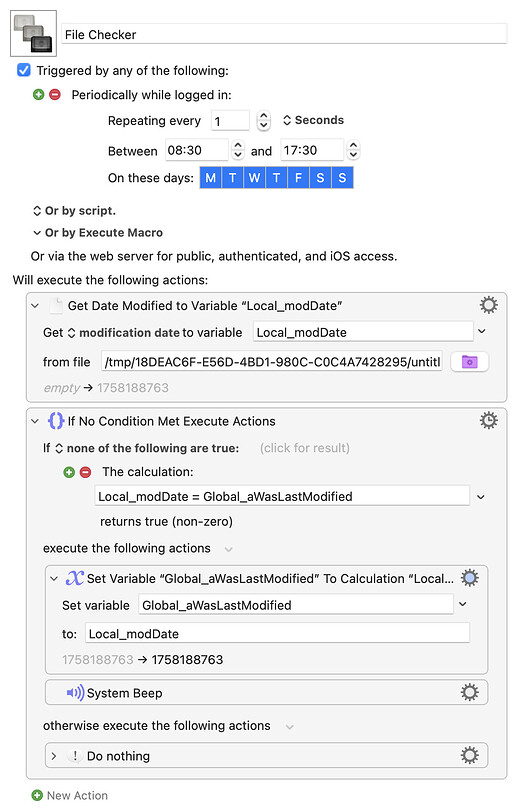
Task: Click the document icon of Get Date Modified
Action: click(x=56, y=305)
